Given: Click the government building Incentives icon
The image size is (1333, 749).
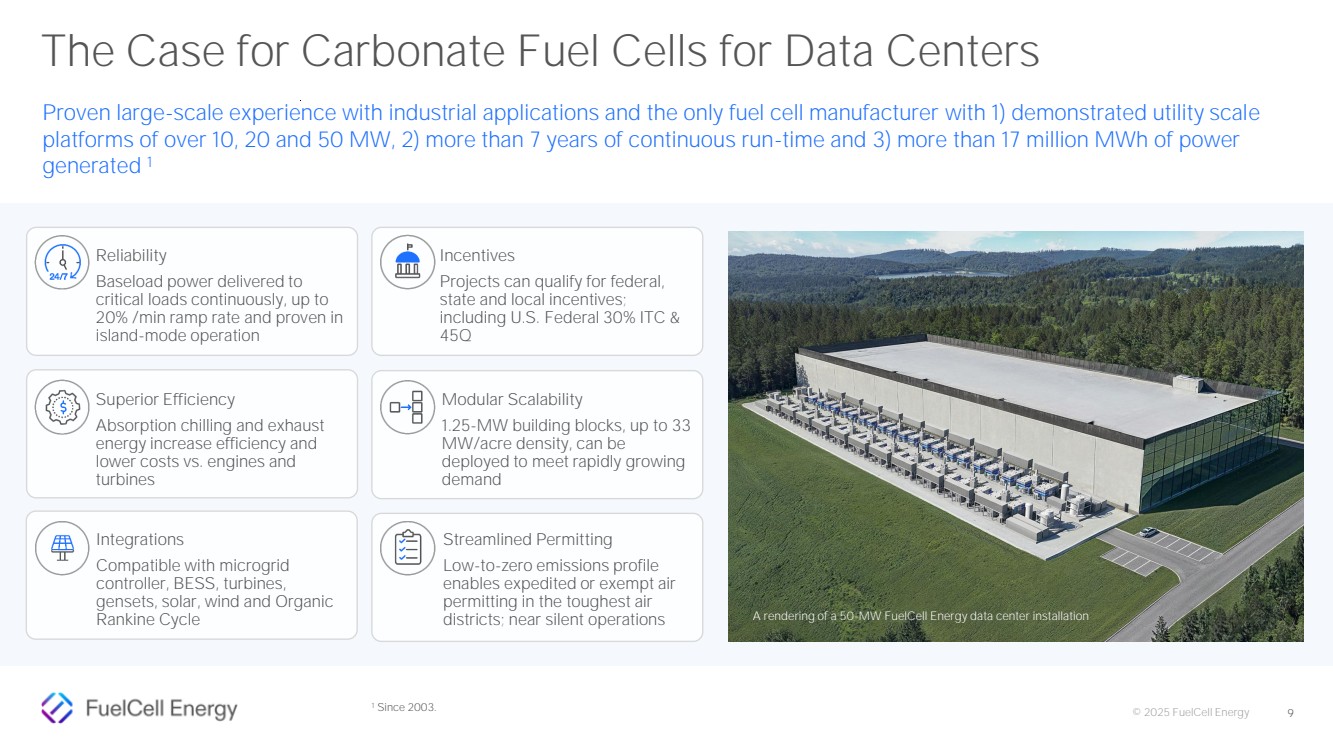Looking at the screenshot, I should (x=407, y=263).
